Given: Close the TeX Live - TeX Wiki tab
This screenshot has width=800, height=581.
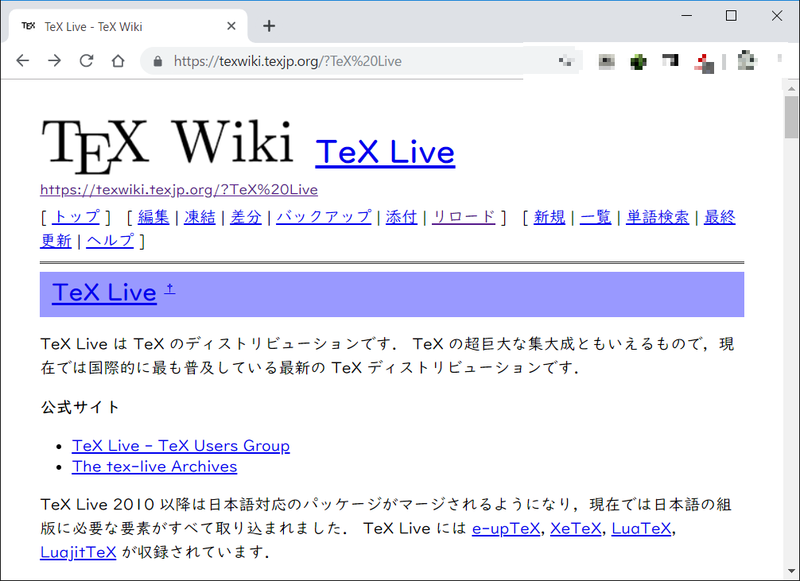Looking at the screenshot, I should 231,26.
